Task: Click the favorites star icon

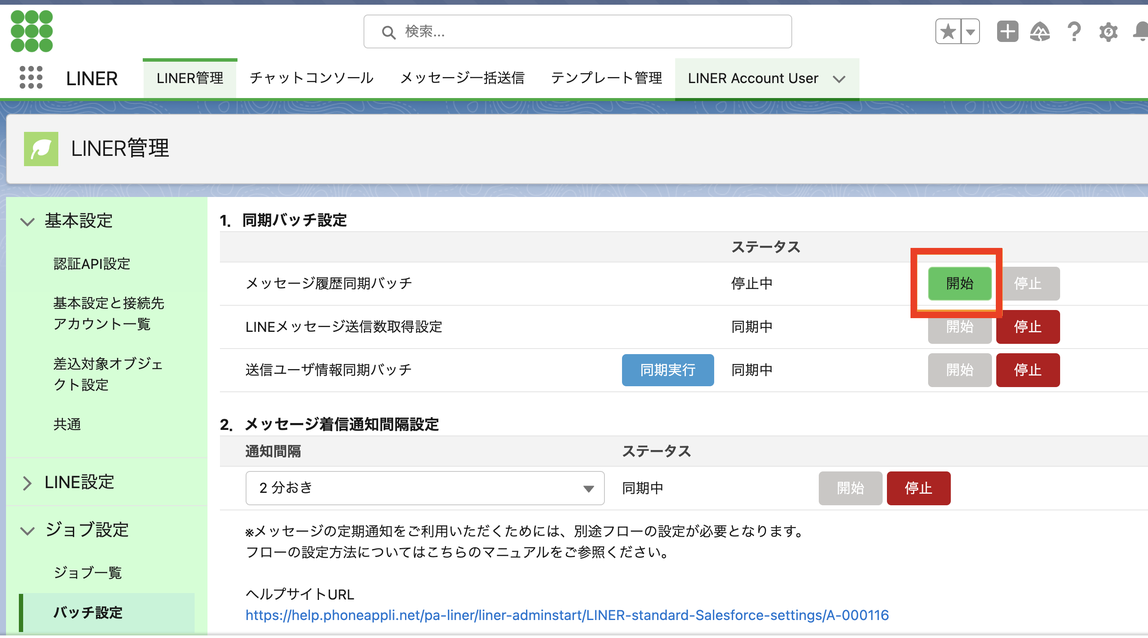Action: click(x=948, y=31)
